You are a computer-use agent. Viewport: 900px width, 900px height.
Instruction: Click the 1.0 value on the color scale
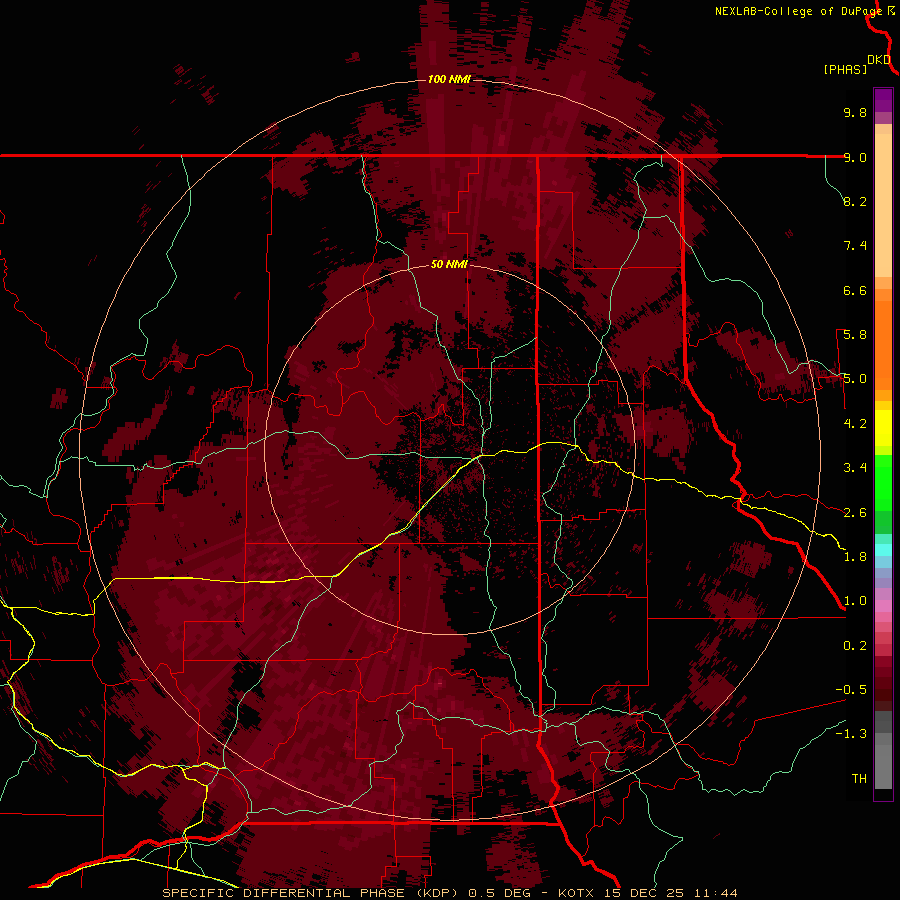coord(855,601)
